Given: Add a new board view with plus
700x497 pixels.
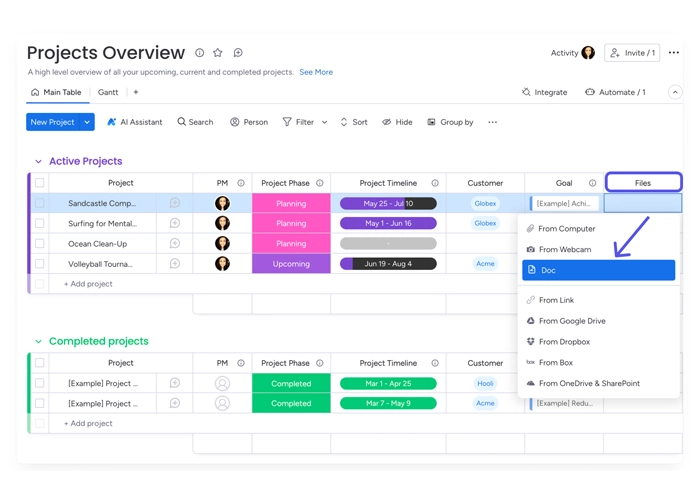Looking at the screenshot, I should coord(136,92).
